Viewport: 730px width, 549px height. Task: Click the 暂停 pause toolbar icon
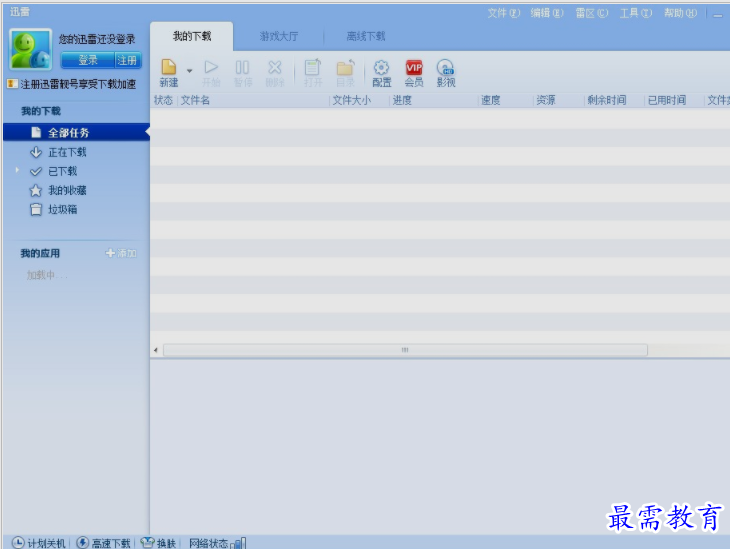243,73
